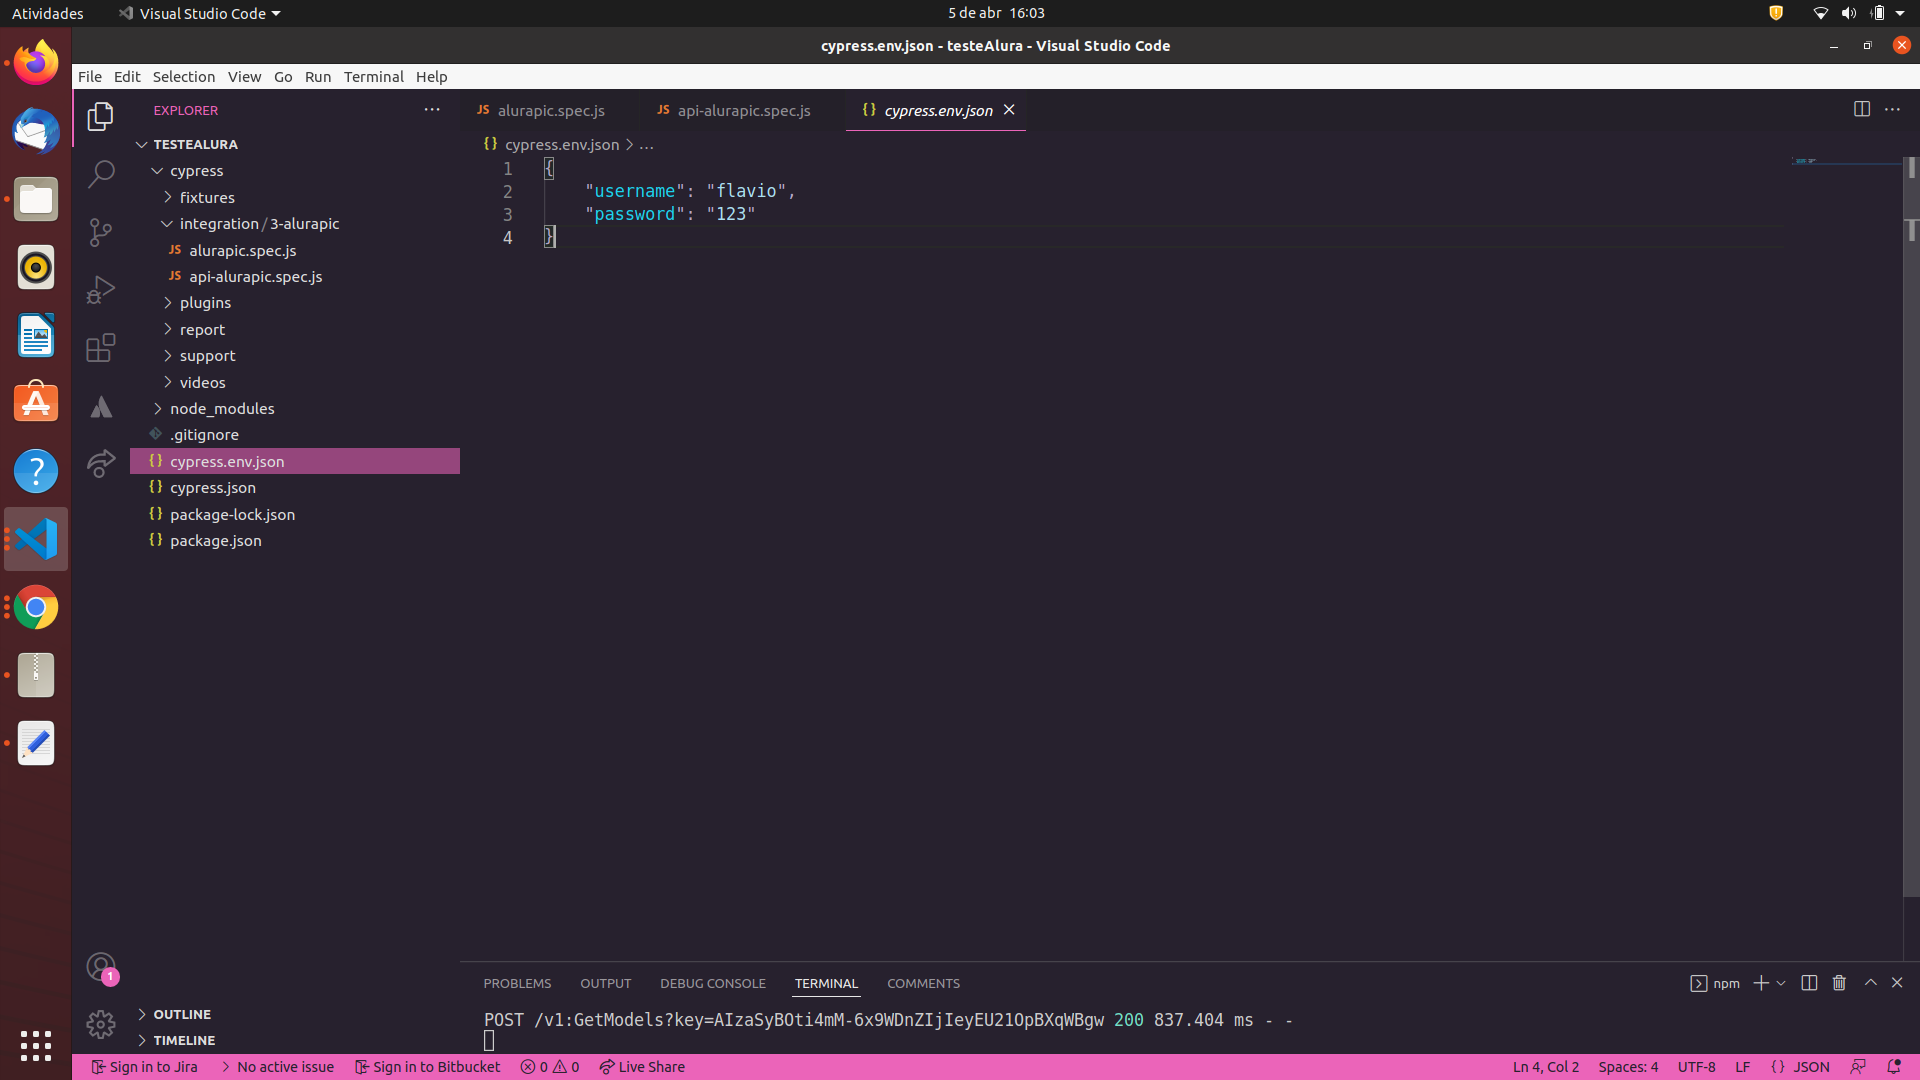Expand the videos folder
Viewport: 1920px width, 1080px height.
[295, 383]
